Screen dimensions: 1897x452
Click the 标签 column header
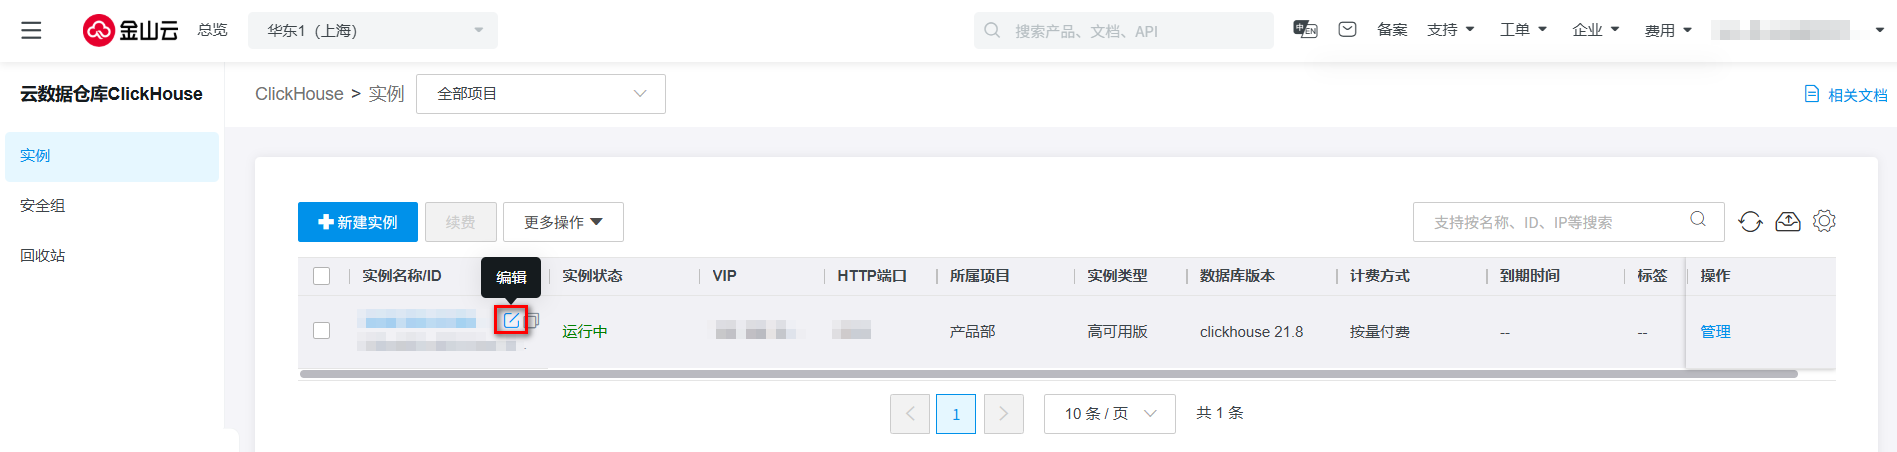pyautogui.click(x=1652, y=276)
